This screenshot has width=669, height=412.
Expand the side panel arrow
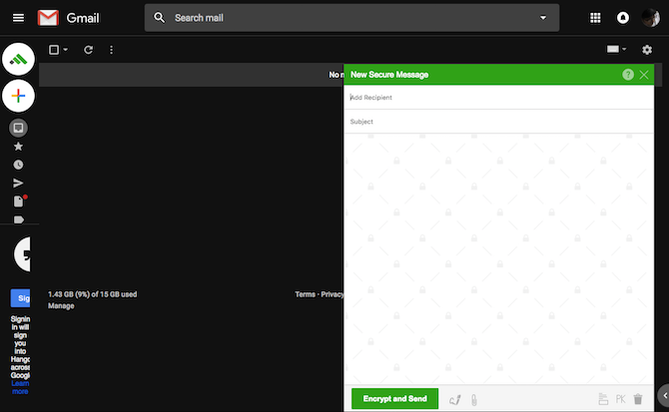664,396
